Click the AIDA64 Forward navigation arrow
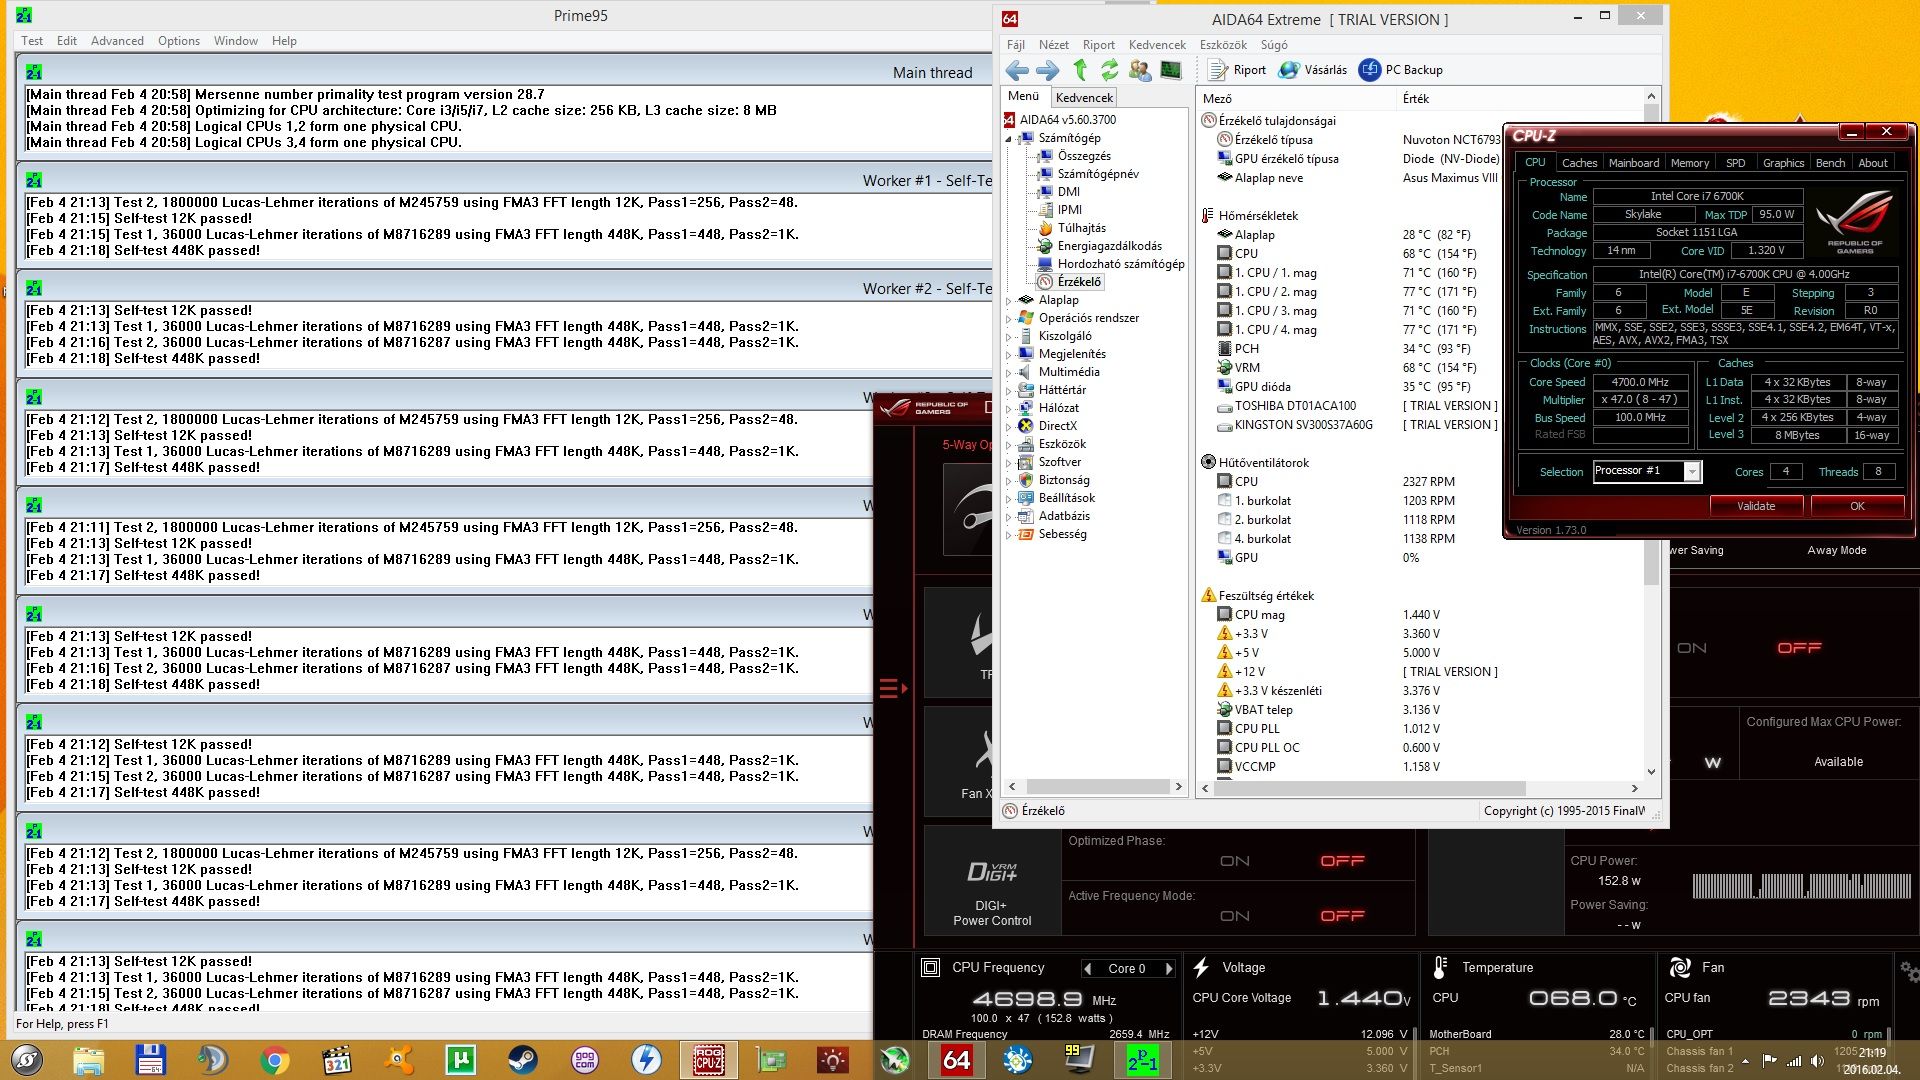This screenshot has height=1080, width=1920. click(1047, 70)
